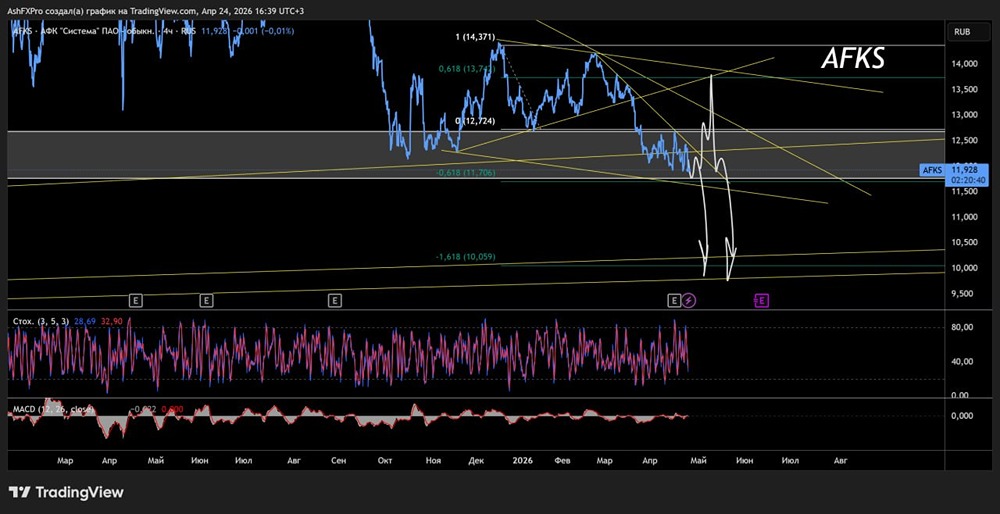Screen dimensions: 1000x514
Task: Click the blue stochastic value 28,69
Action: click(x=85, y=321)
